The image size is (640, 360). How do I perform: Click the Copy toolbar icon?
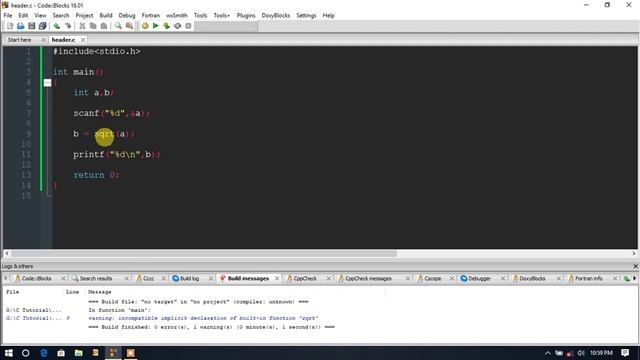tap(93, 26)
